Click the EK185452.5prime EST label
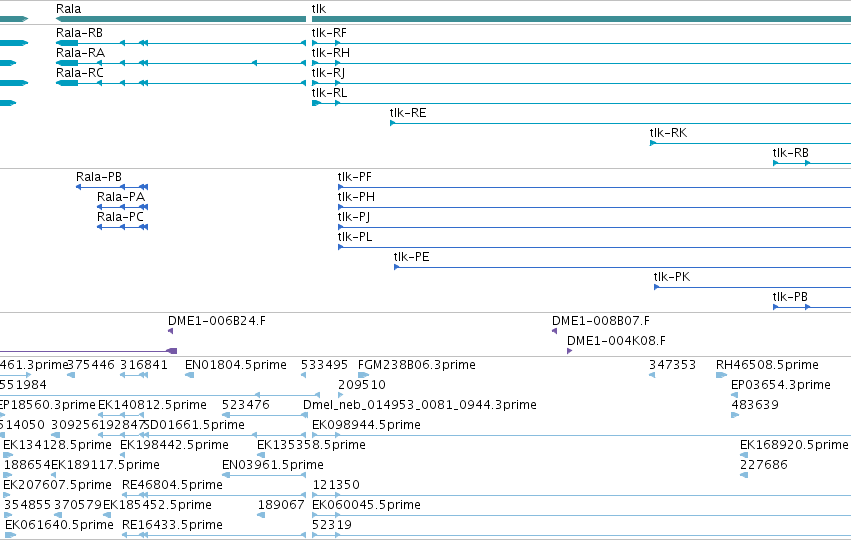 [157, 505]
